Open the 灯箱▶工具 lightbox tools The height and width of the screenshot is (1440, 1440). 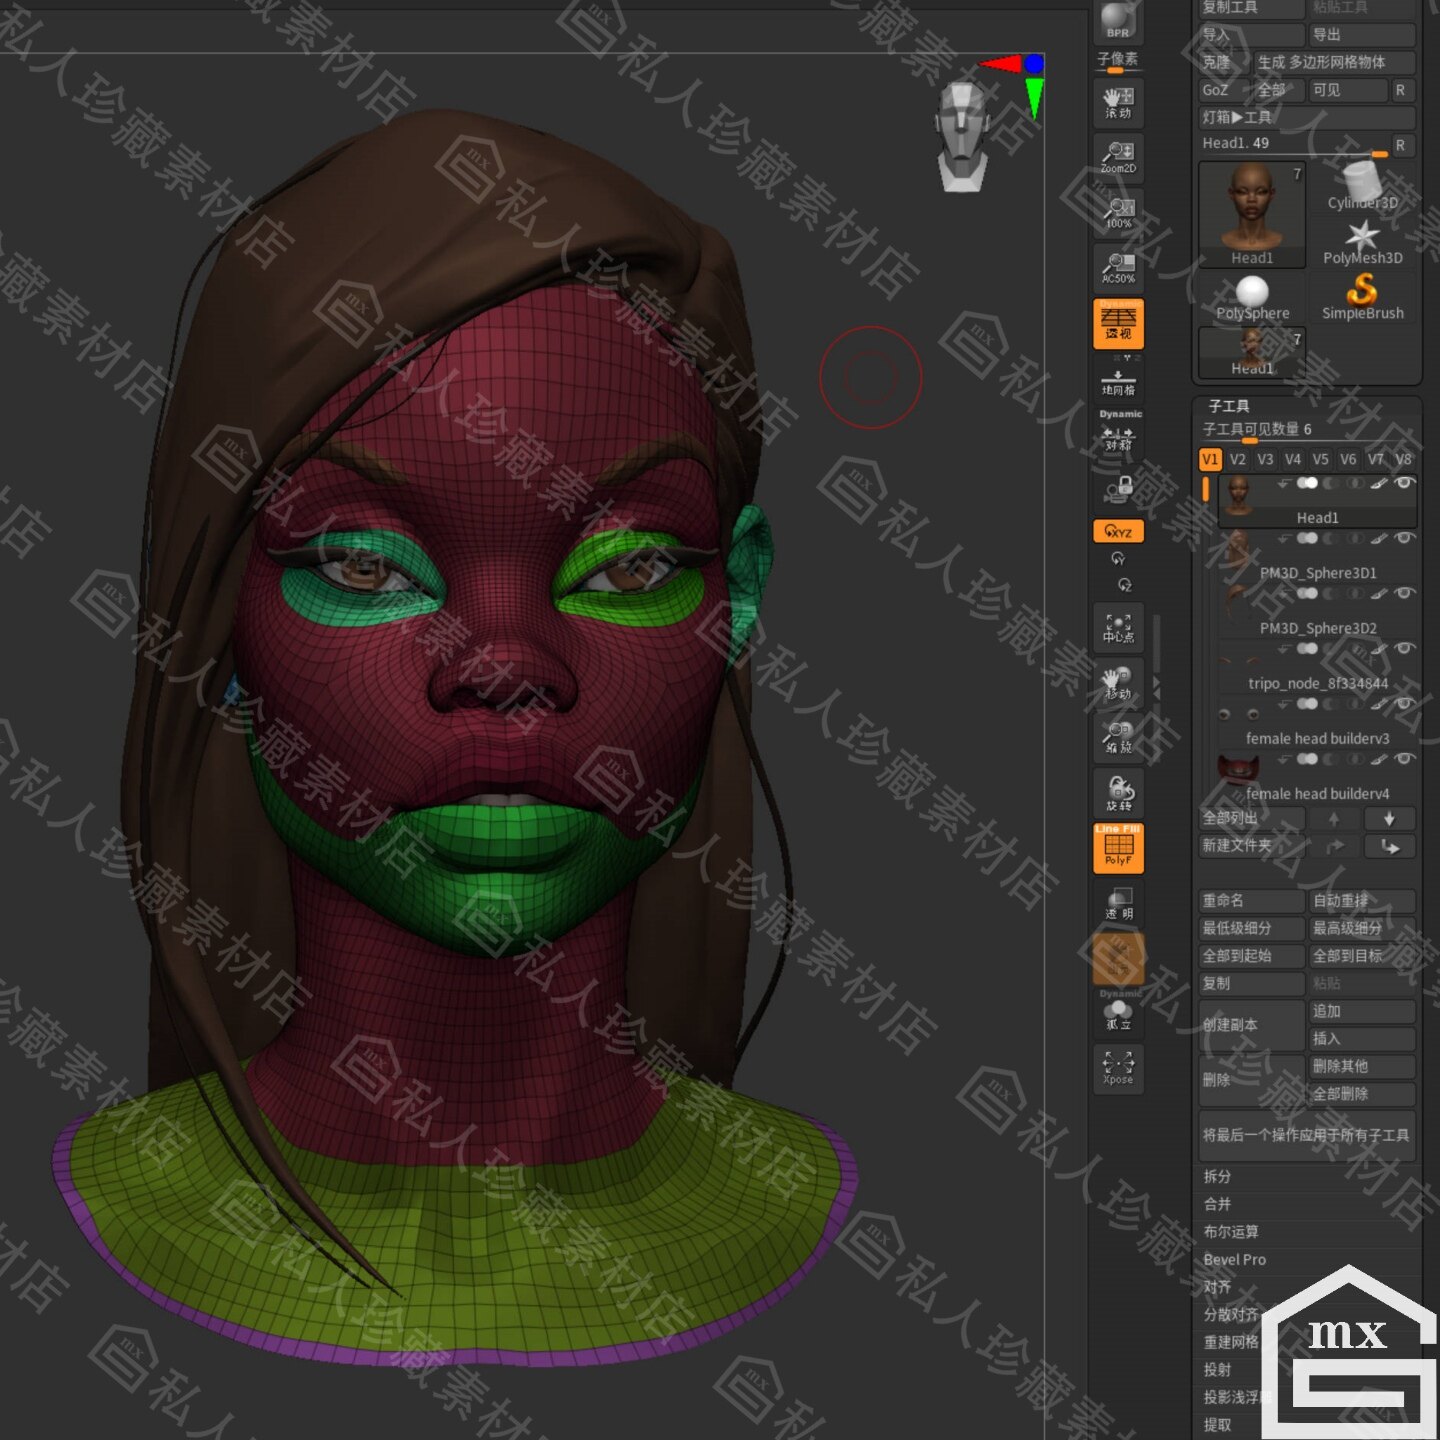[1307, 117]
